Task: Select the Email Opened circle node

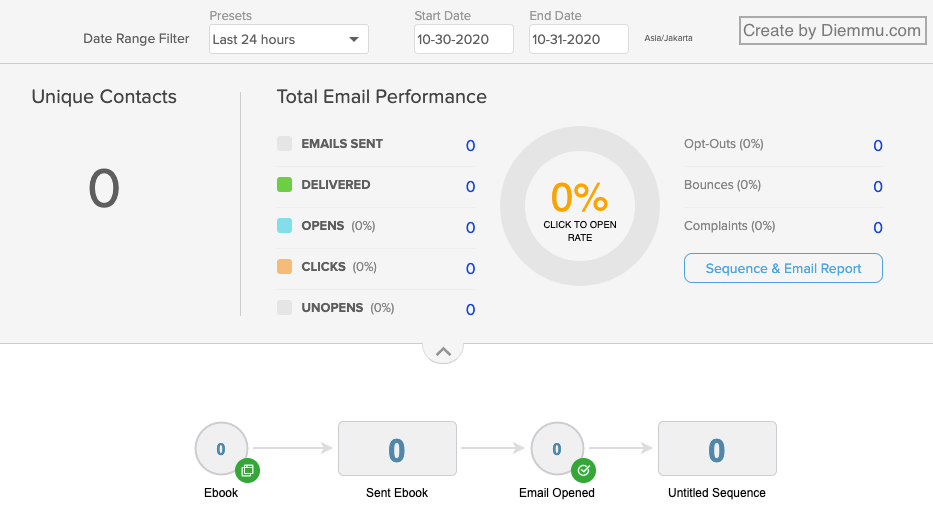Action: pos(557,449)
